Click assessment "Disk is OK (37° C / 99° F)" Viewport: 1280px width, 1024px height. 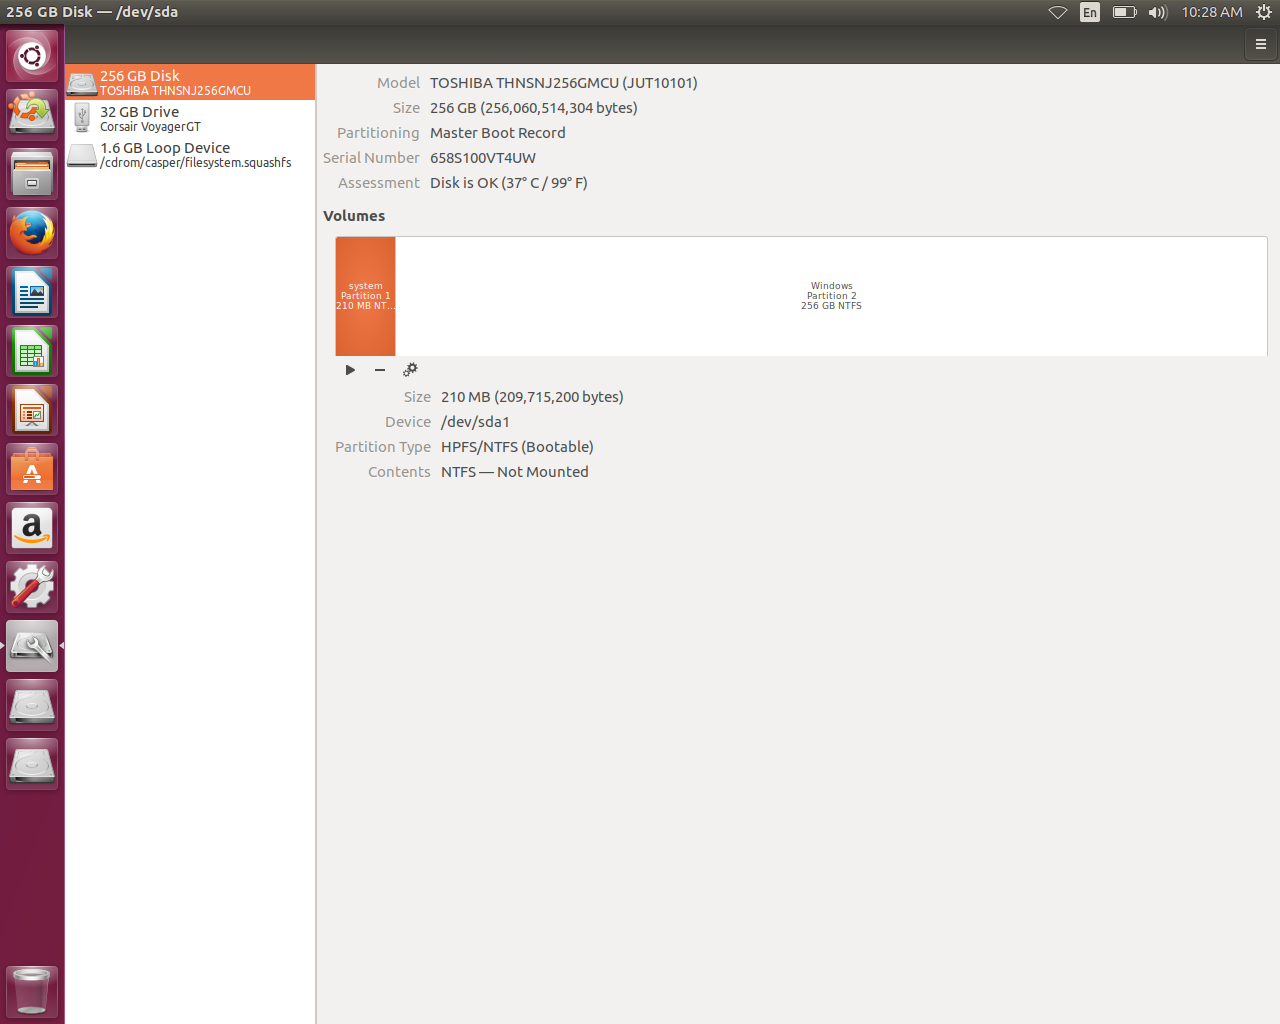coord(509,183)
